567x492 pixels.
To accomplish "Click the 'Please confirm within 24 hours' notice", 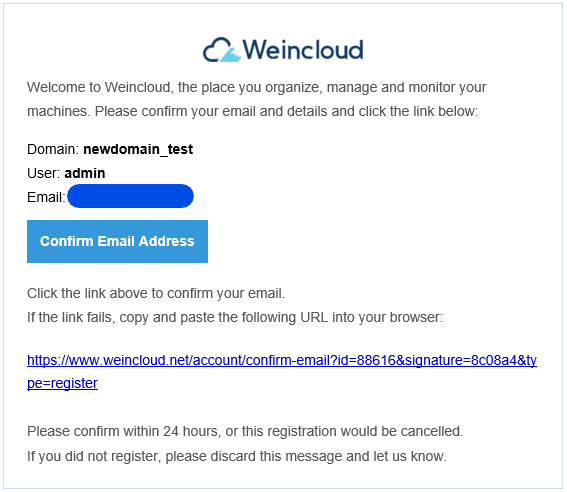I will pyautogui.click(x=245, y=432).
